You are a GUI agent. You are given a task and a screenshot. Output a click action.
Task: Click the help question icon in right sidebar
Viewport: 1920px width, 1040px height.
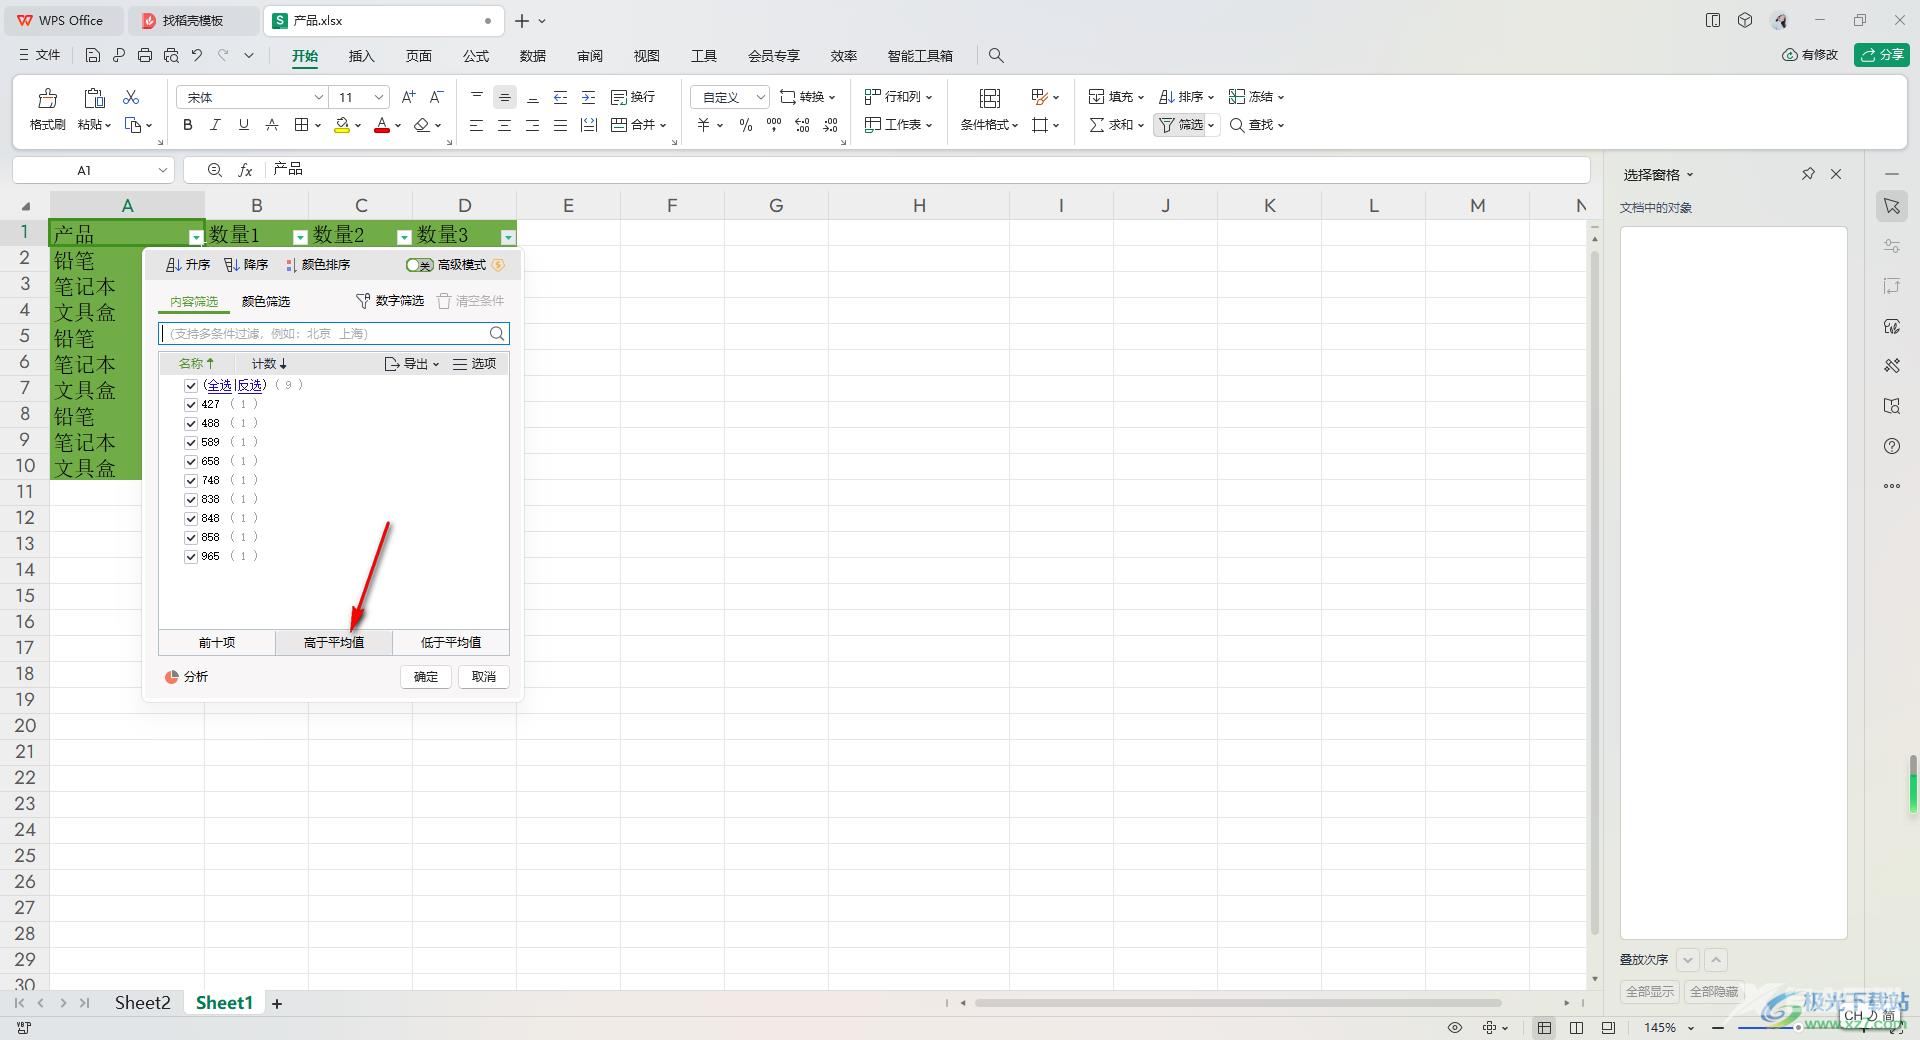(1892, 446)
